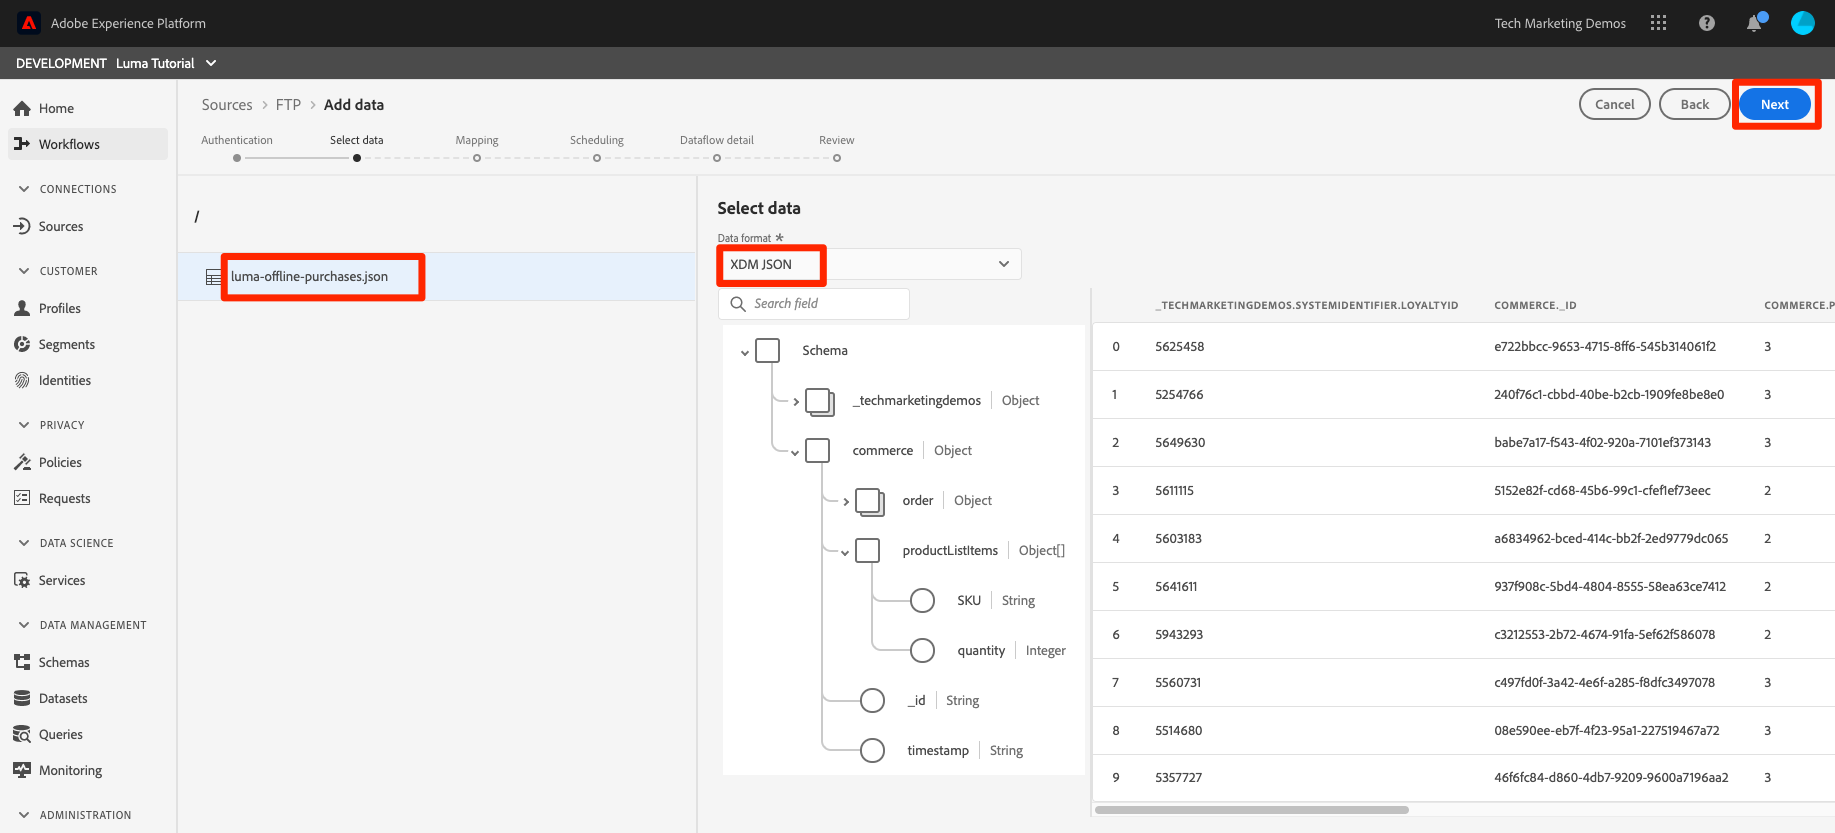
Task: Expand the order node
Action: pyautogui.click(x=846, y=502)
